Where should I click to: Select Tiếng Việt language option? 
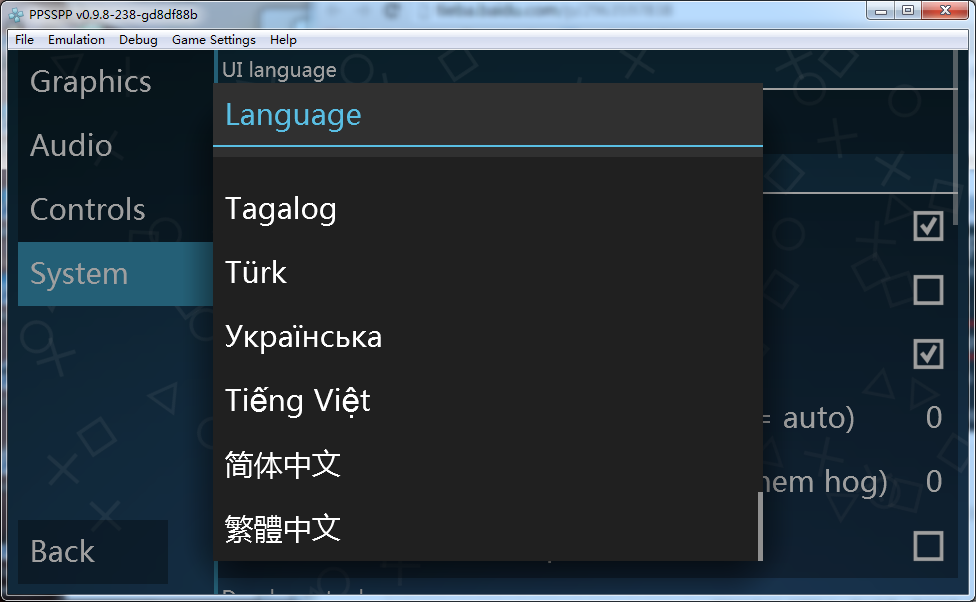(x=487, y=400)
